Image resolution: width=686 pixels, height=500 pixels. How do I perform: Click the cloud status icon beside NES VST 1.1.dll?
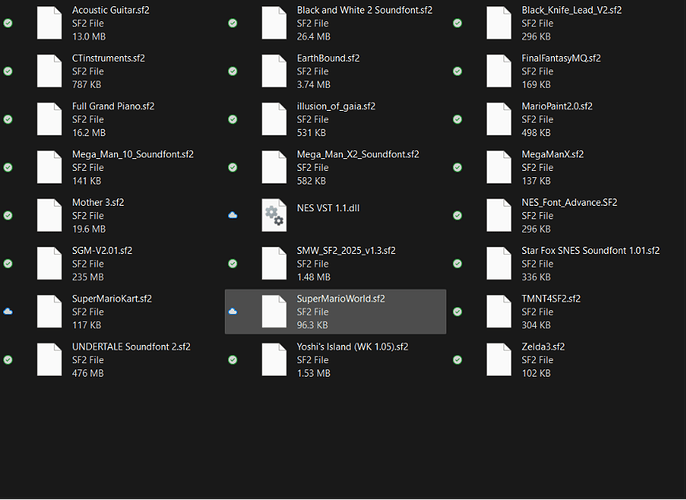click(233, 215)
